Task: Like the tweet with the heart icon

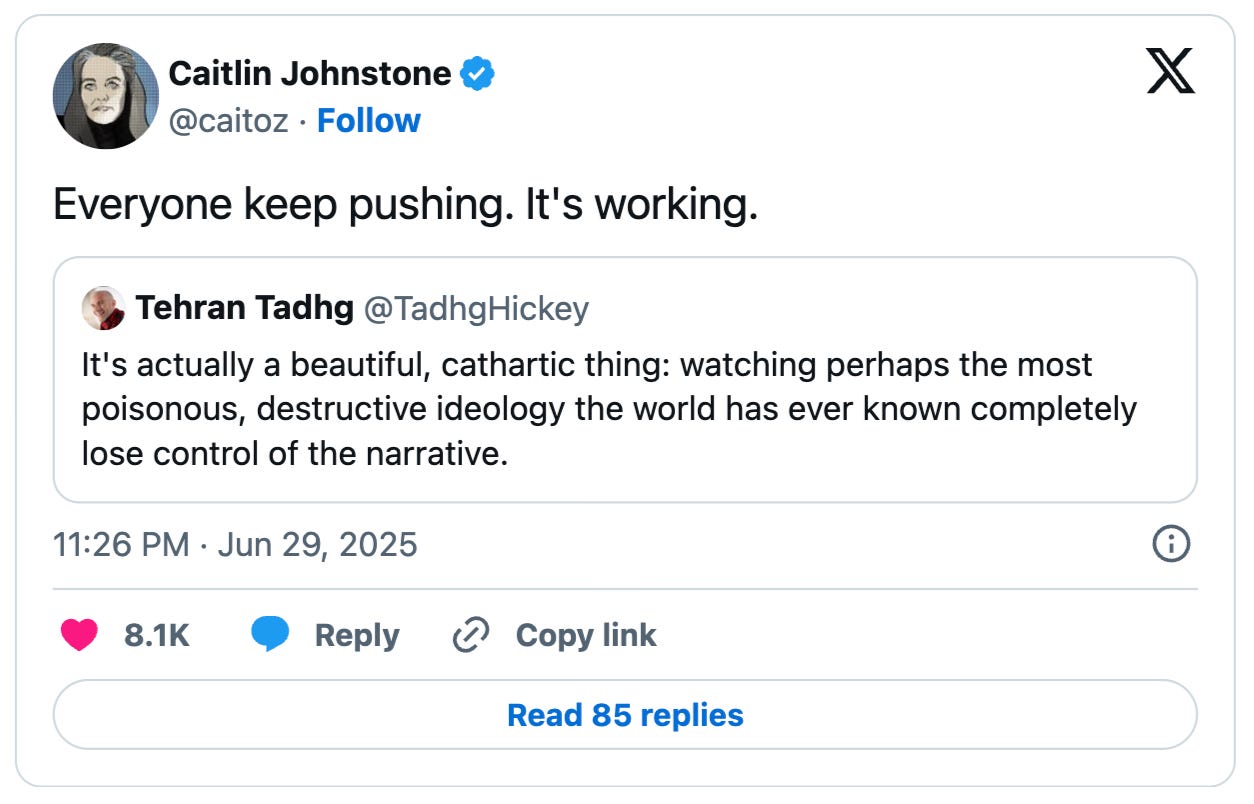Action: click(80, 635)
